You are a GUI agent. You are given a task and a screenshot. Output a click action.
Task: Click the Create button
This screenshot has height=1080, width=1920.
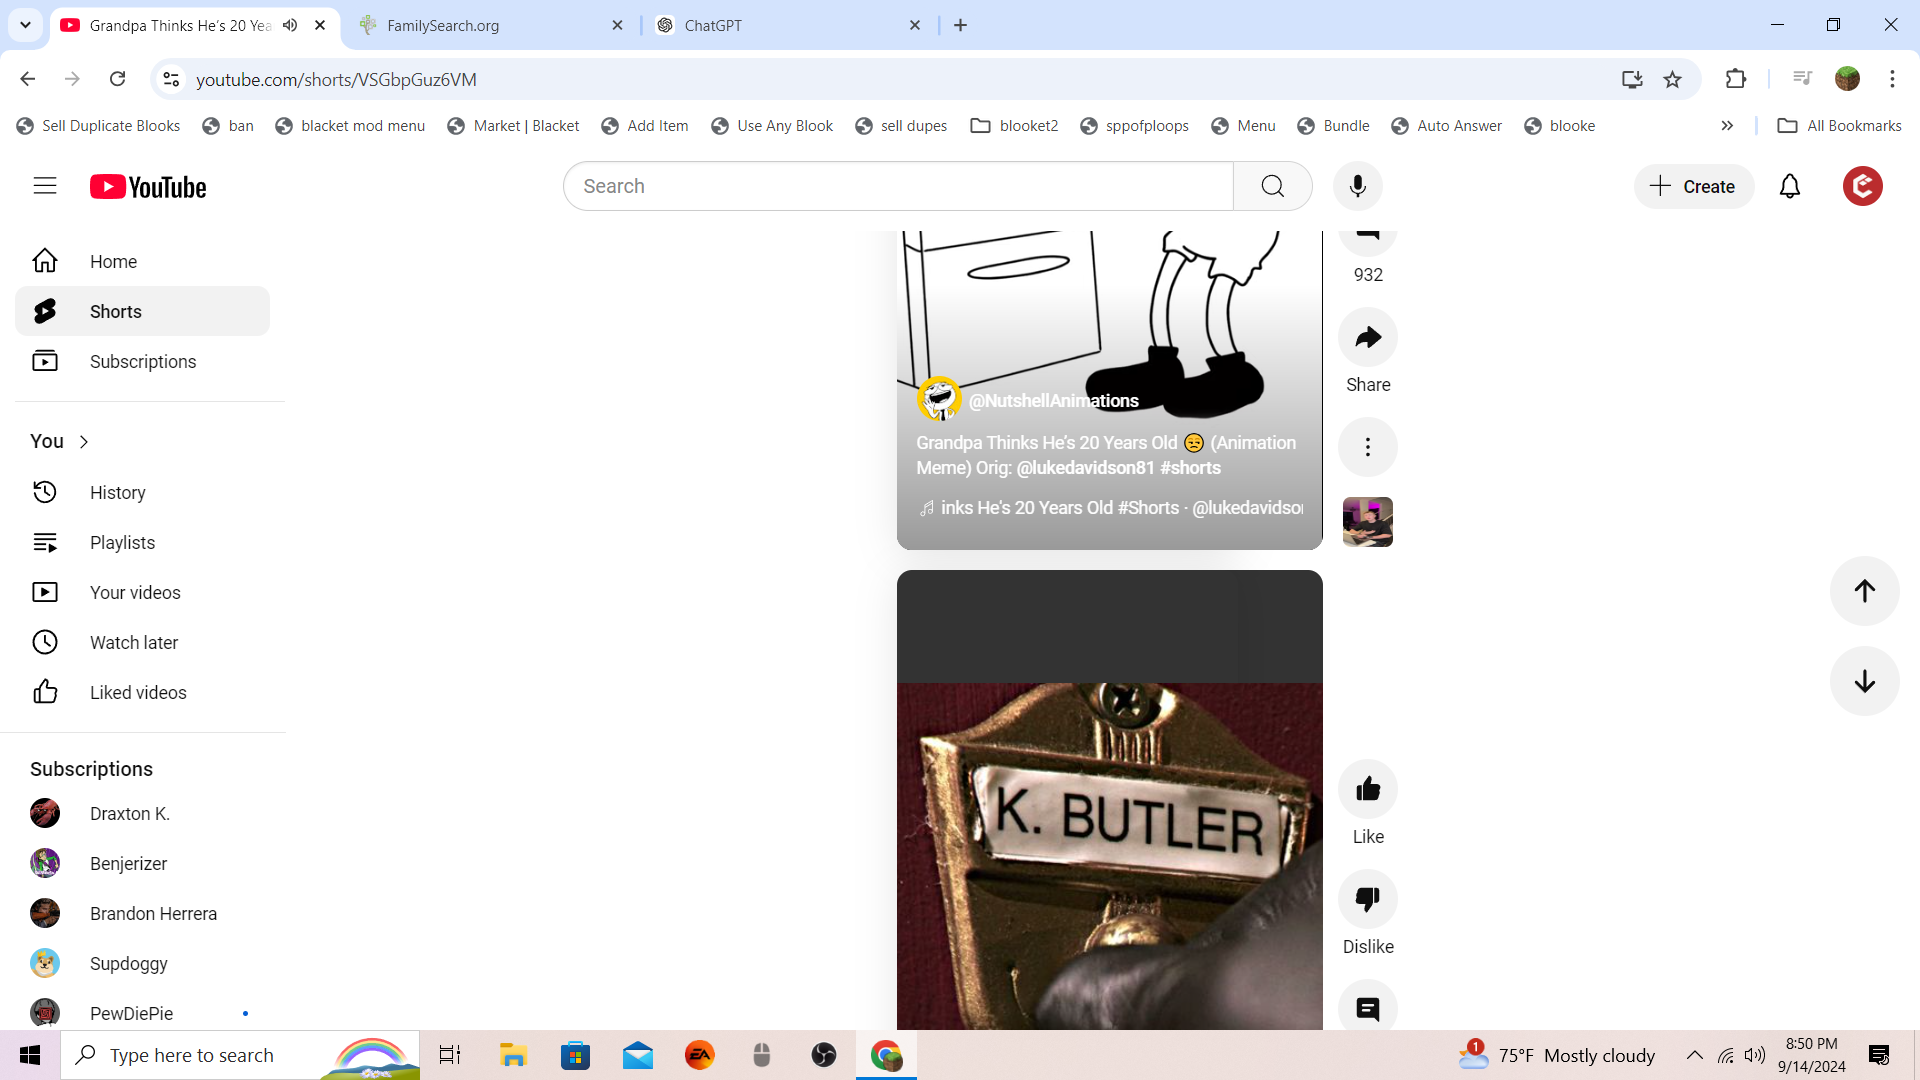click(1693, 187)
